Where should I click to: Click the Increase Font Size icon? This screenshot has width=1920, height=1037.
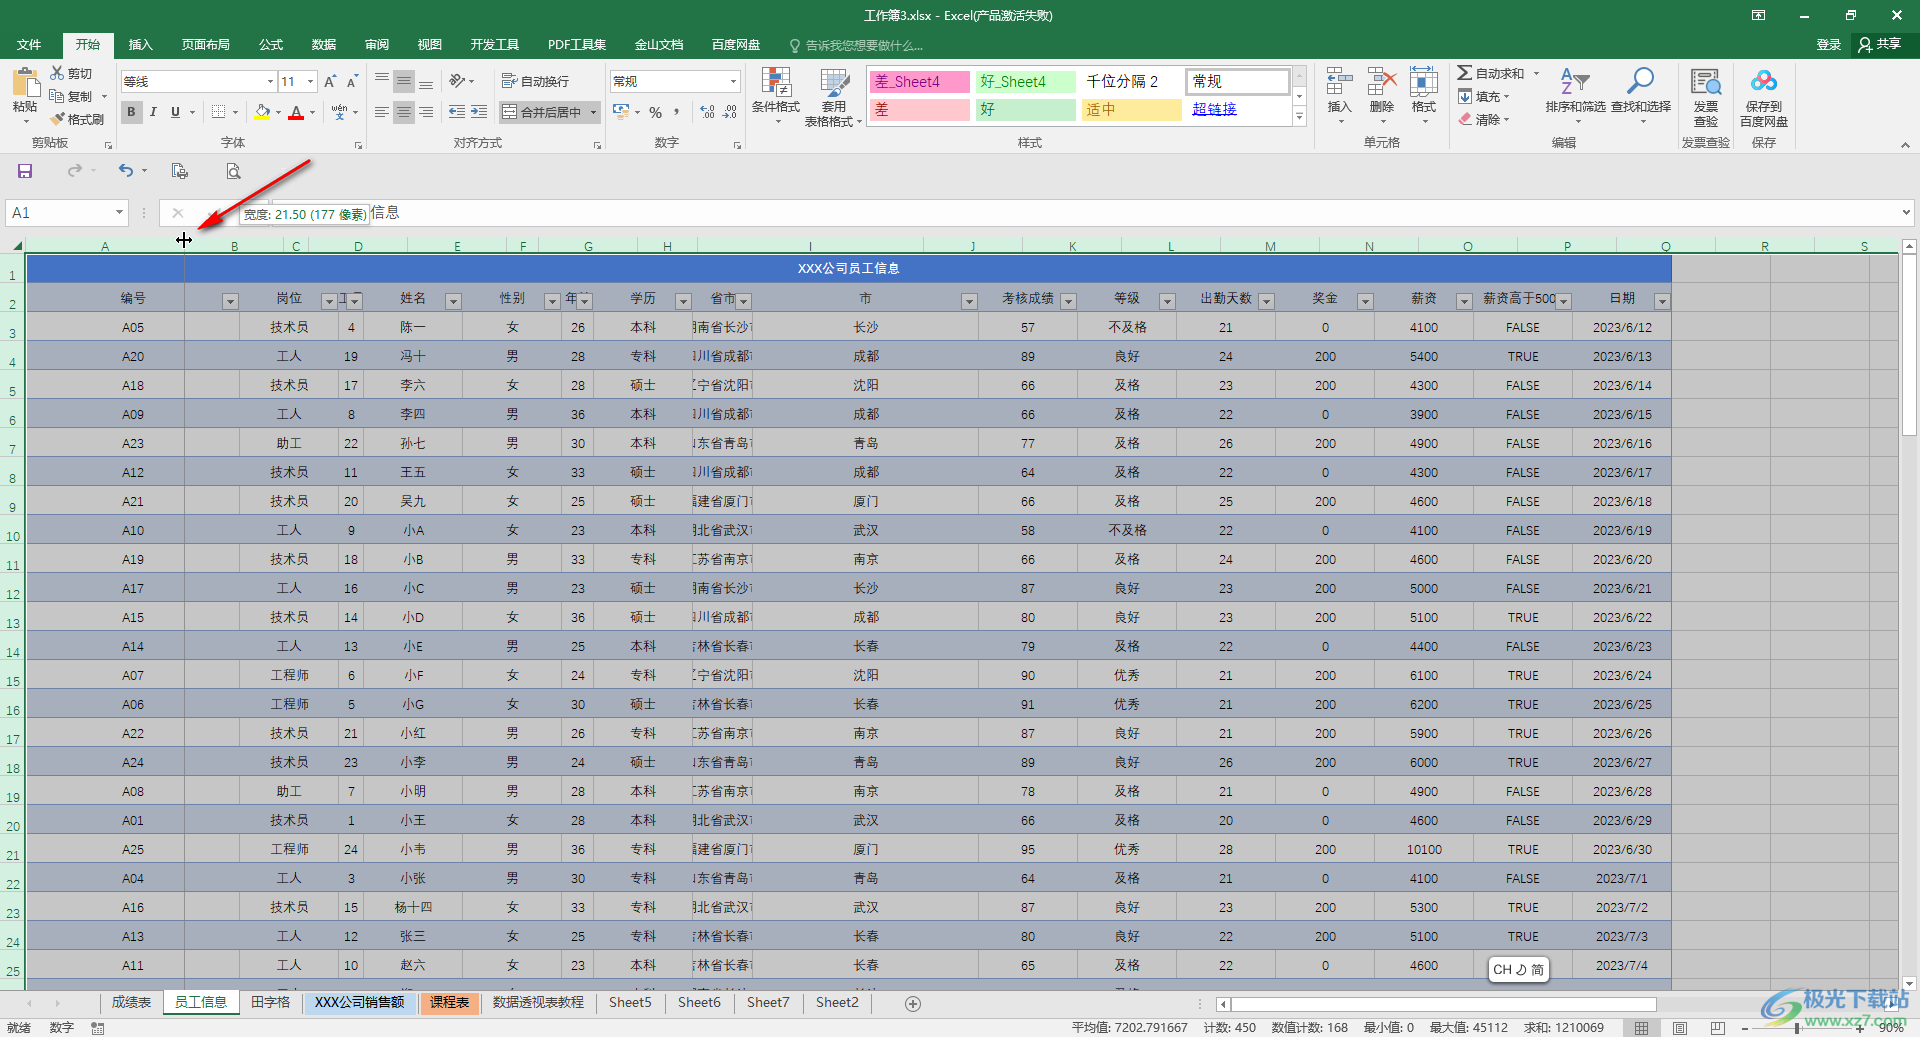(x=330, y=81)
